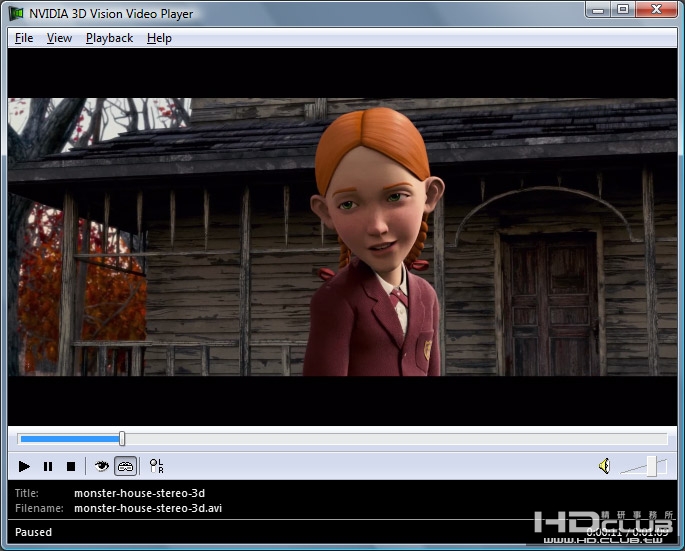Screen dimensions: 685x551
Task: Mute audio with the speaker icon
Action: [605, 466]
